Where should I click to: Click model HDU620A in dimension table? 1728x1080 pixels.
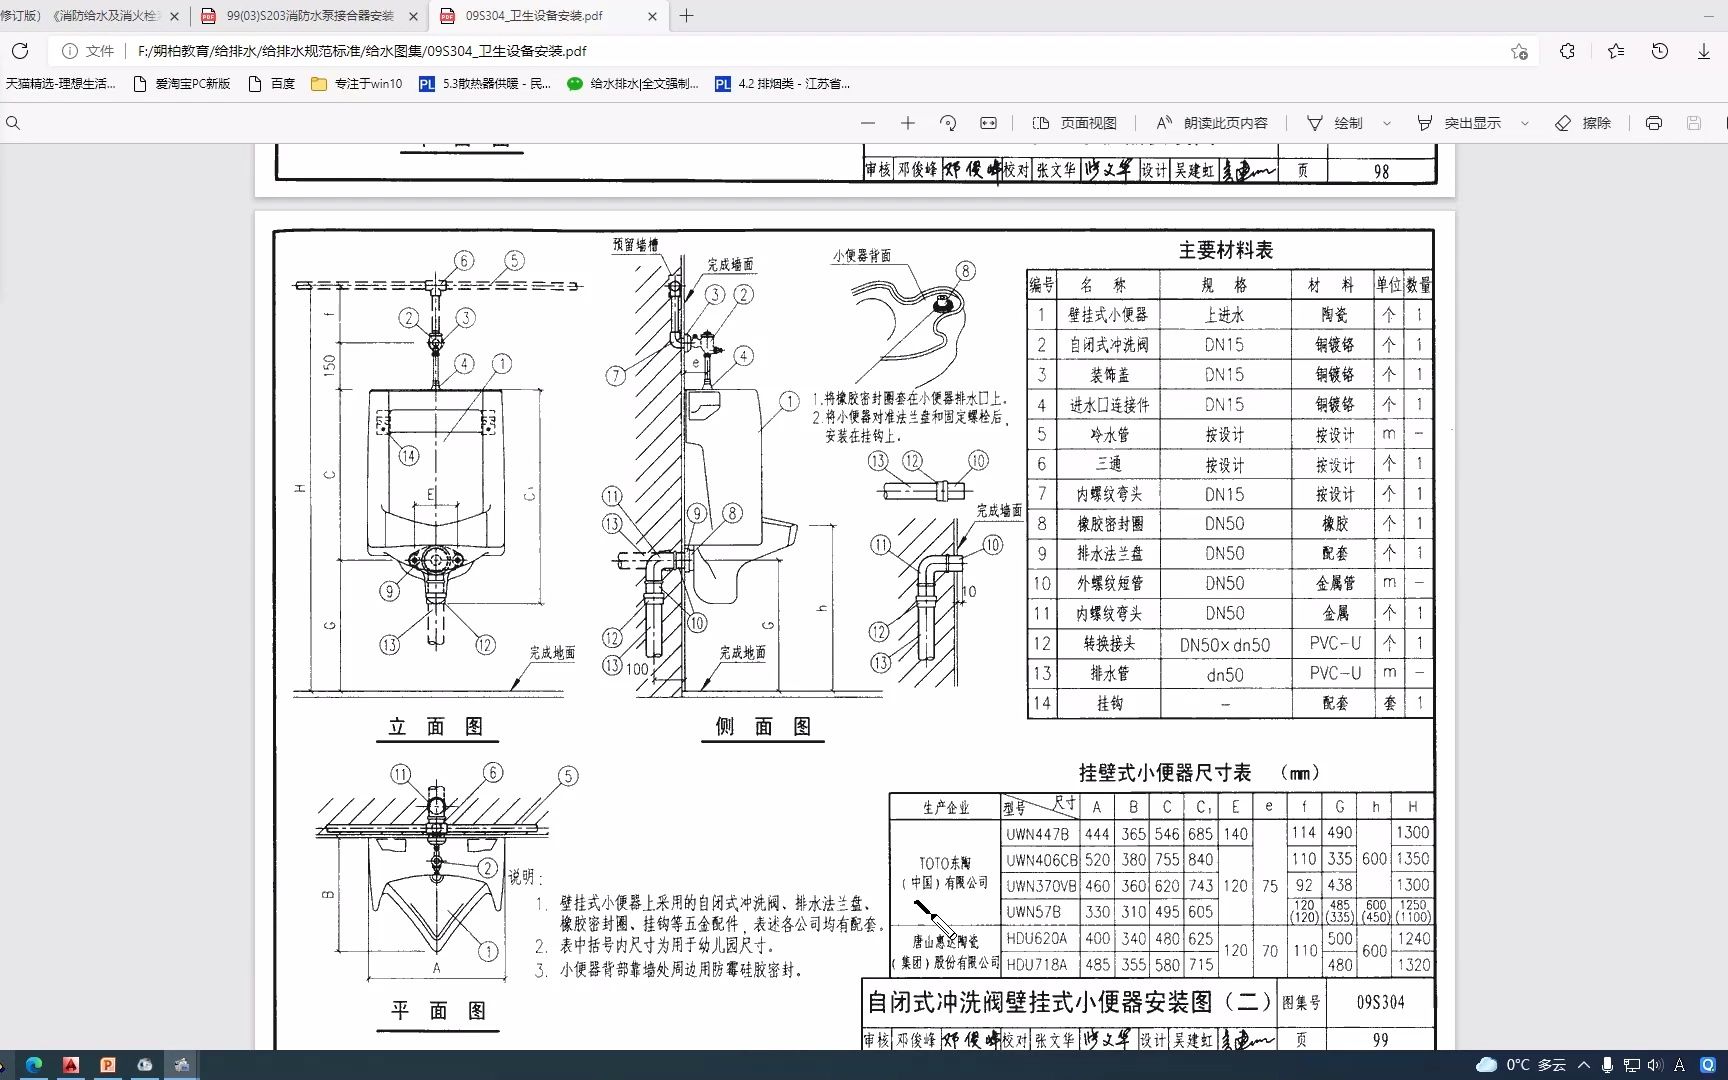[1037, 939]
